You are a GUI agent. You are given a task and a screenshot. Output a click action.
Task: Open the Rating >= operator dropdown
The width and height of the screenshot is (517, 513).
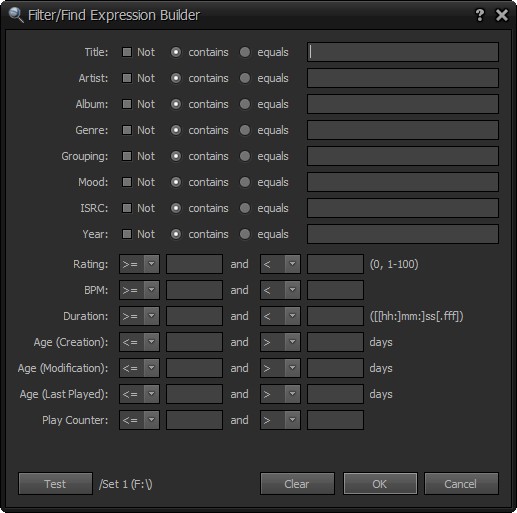[139, 264]
